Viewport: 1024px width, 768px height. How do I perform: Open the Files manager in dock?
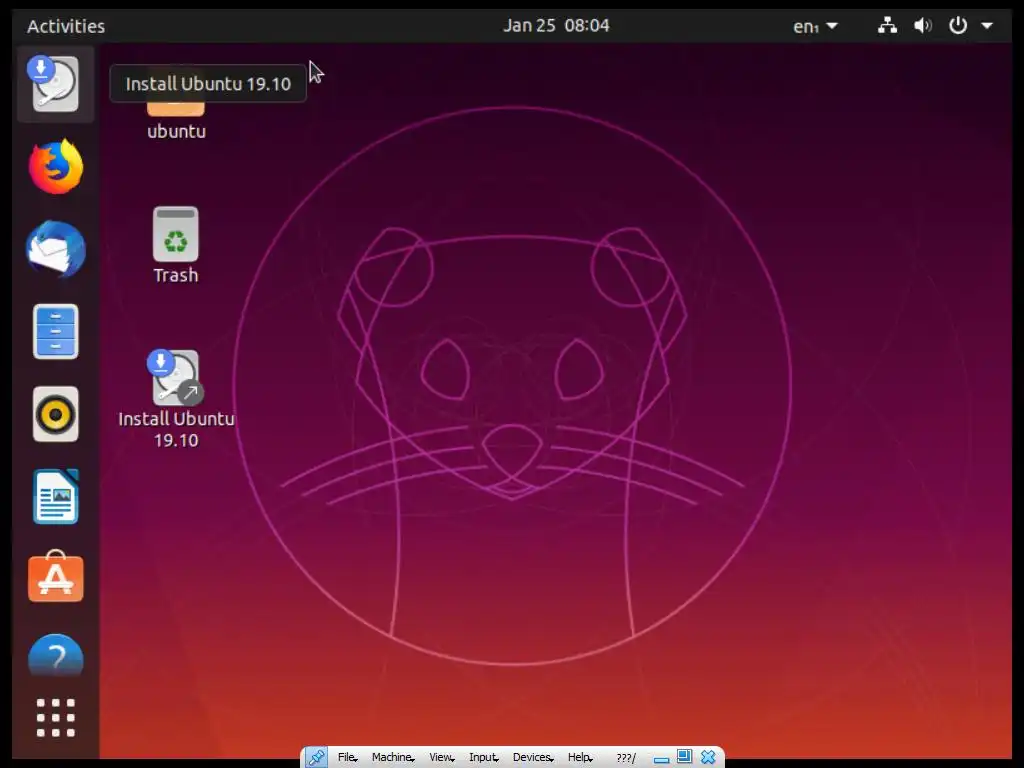[x=56, y=332]
